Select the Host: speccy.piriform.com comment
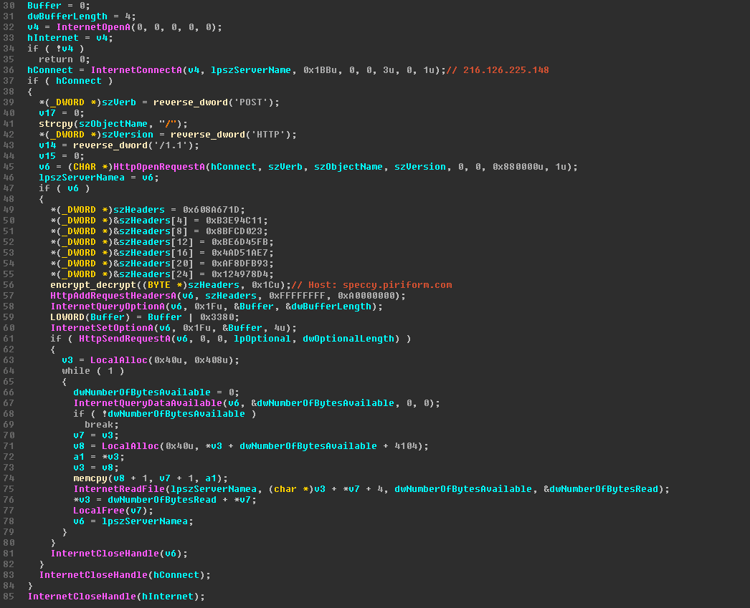This screenshot has height=608, width=750. pyautogui.click(x=380, y=285)
